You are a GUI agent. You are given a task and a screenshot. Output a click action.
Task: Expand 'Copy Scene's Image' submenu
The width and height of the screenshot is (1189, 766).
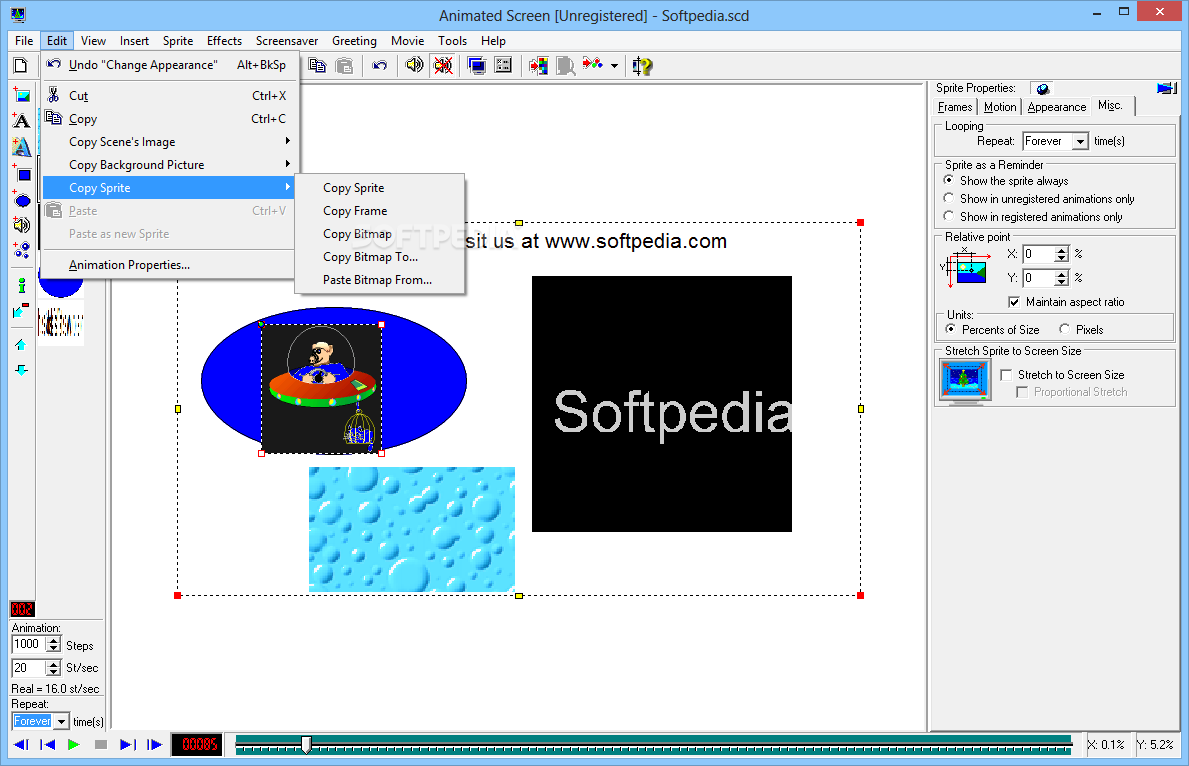(x=170, y=142)
